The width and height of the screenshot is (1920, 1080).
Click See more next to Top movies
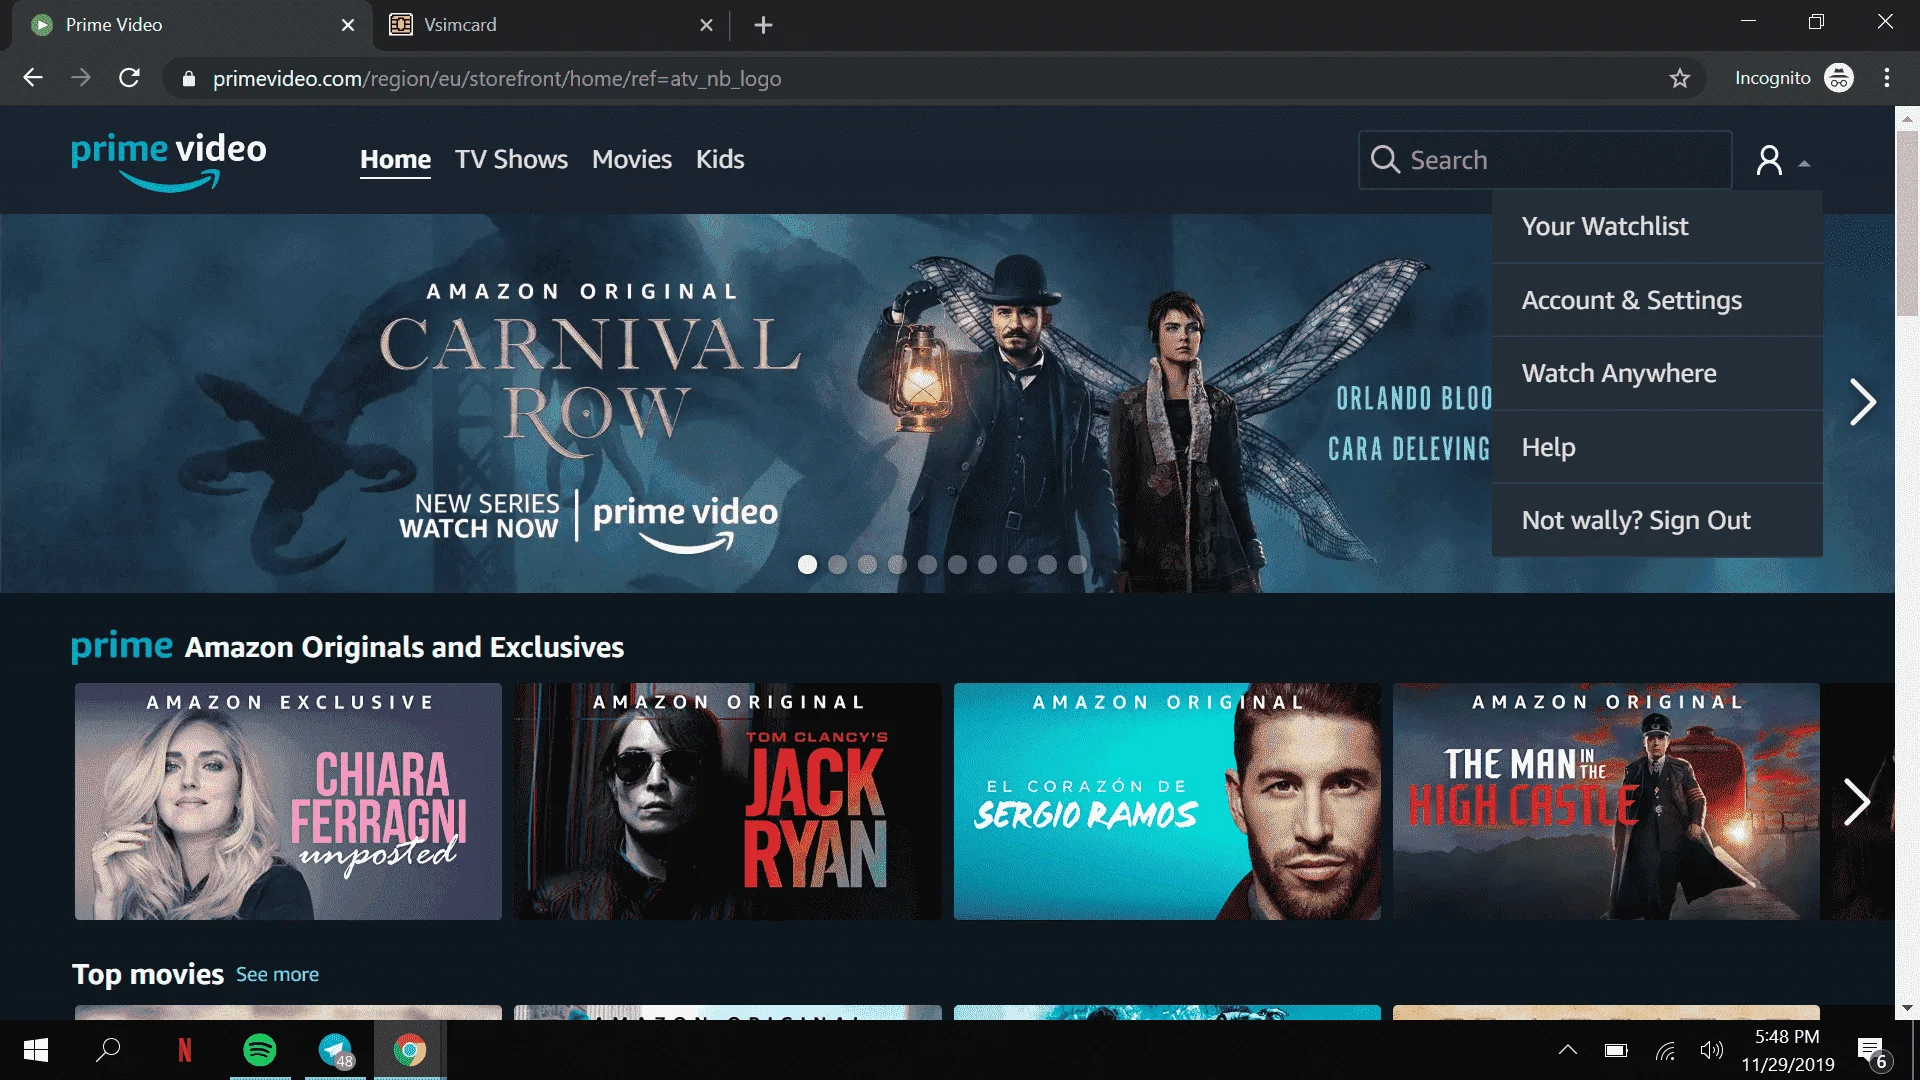[x=277, y=975]
